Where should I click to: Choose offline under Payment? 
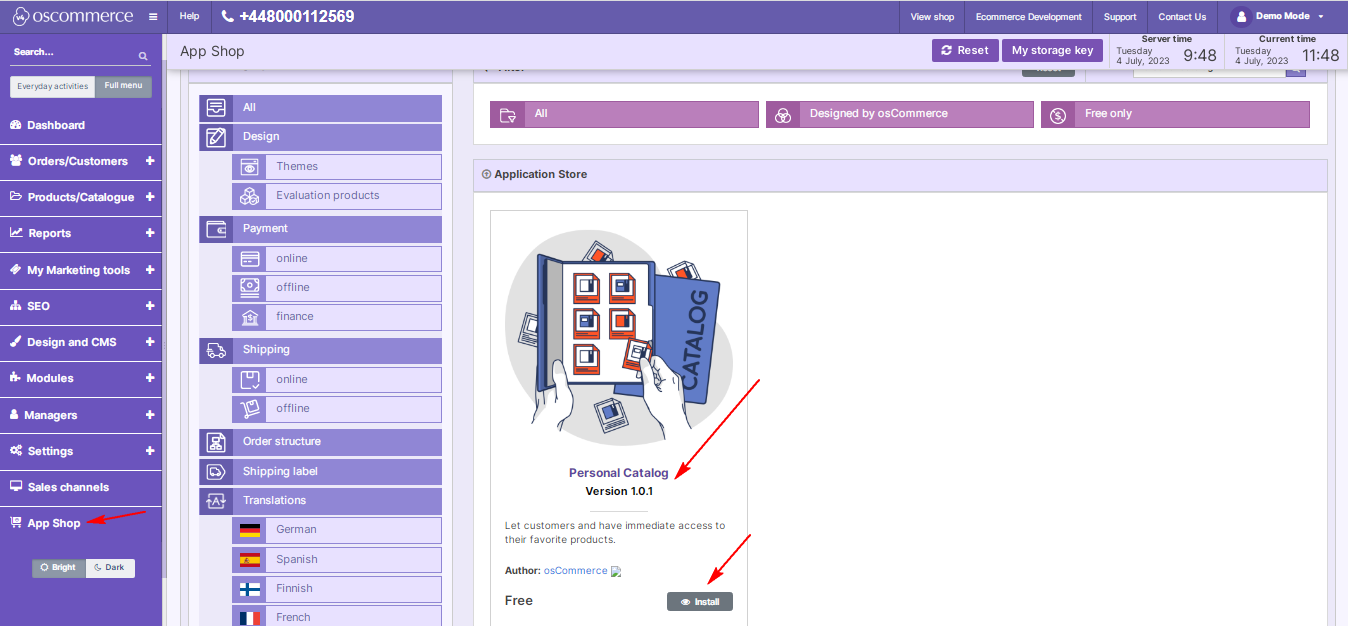[337, 288]
